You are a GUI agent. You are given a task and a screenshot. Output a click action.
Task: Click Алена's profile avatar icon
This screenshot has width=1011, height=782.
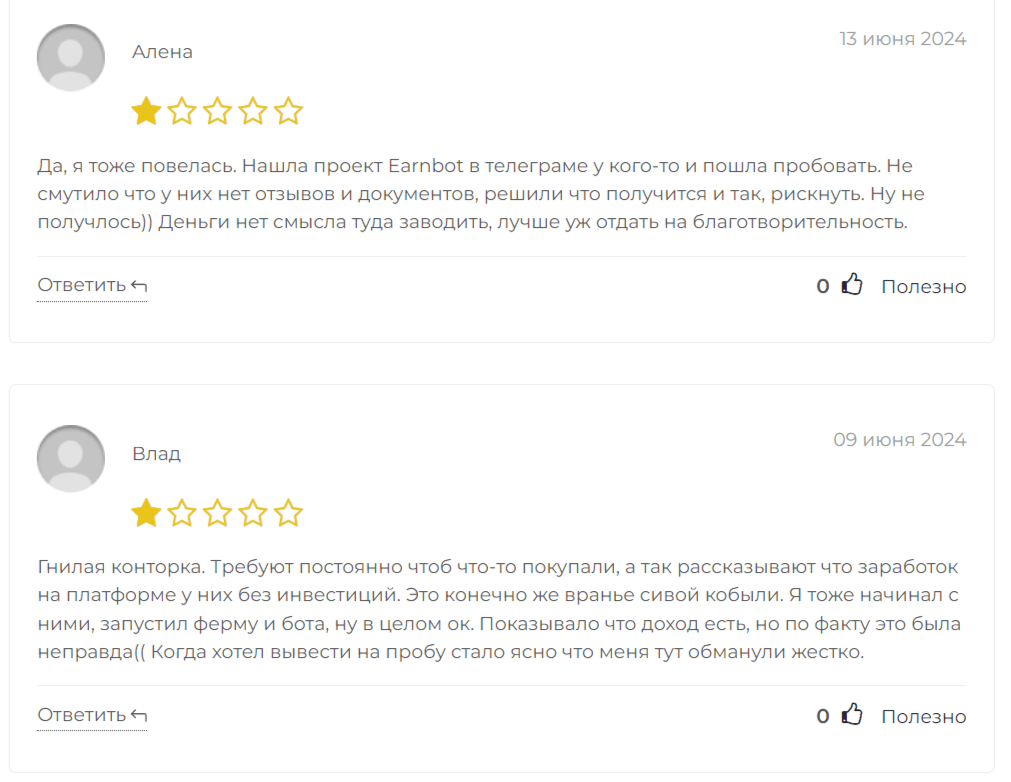tap(71, 58)
